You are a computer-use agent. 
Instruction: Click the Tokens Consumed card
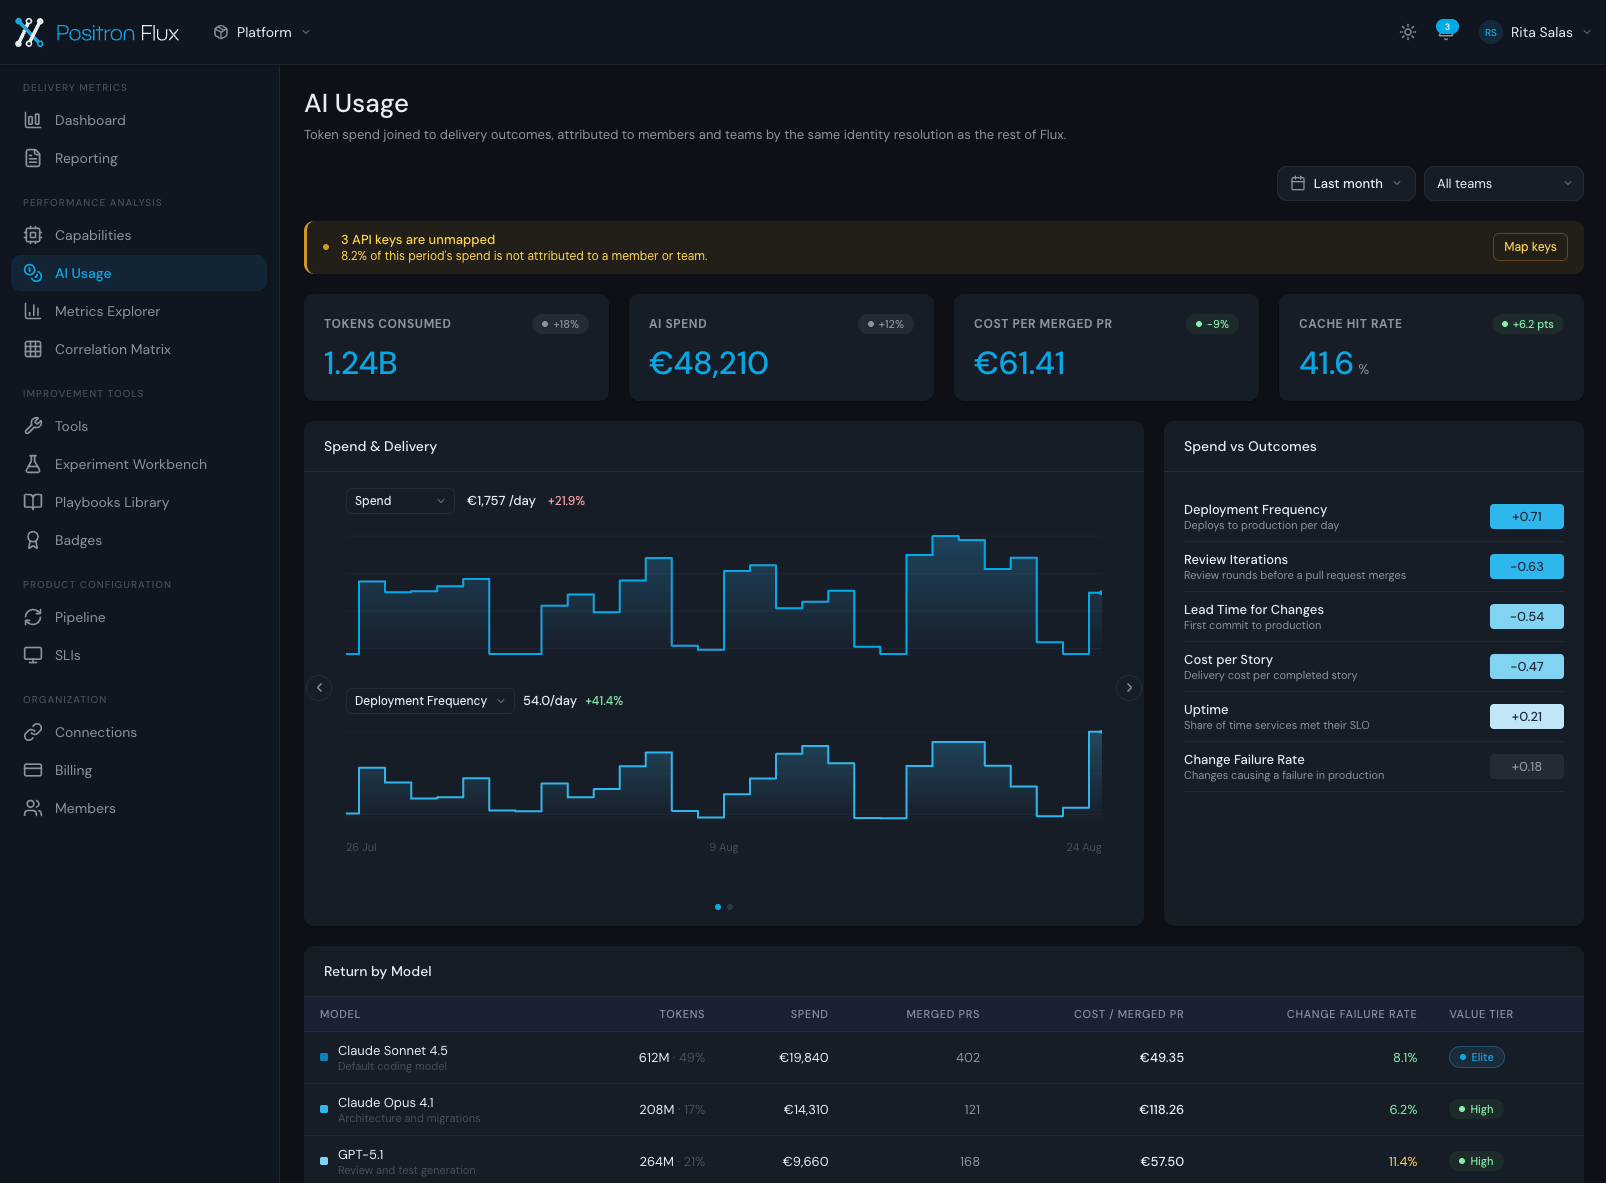tap(456, 347)
